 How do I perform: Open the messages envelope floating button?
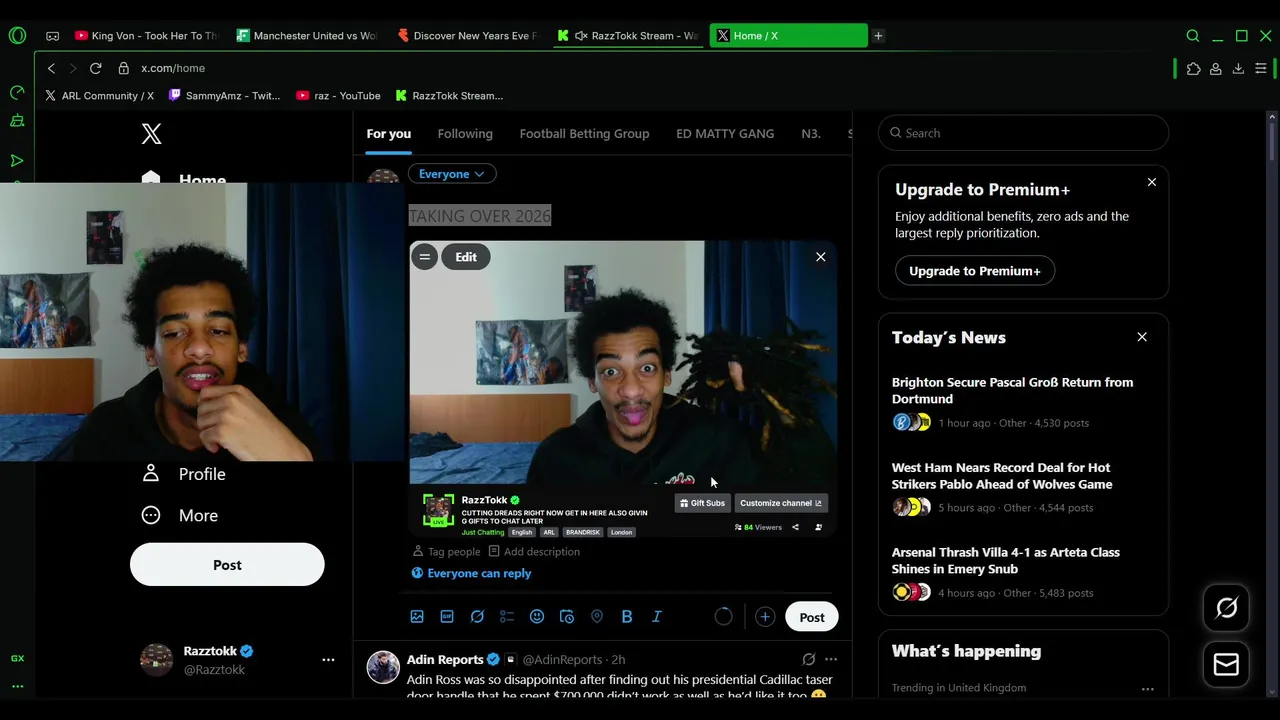pos(1227,665)
